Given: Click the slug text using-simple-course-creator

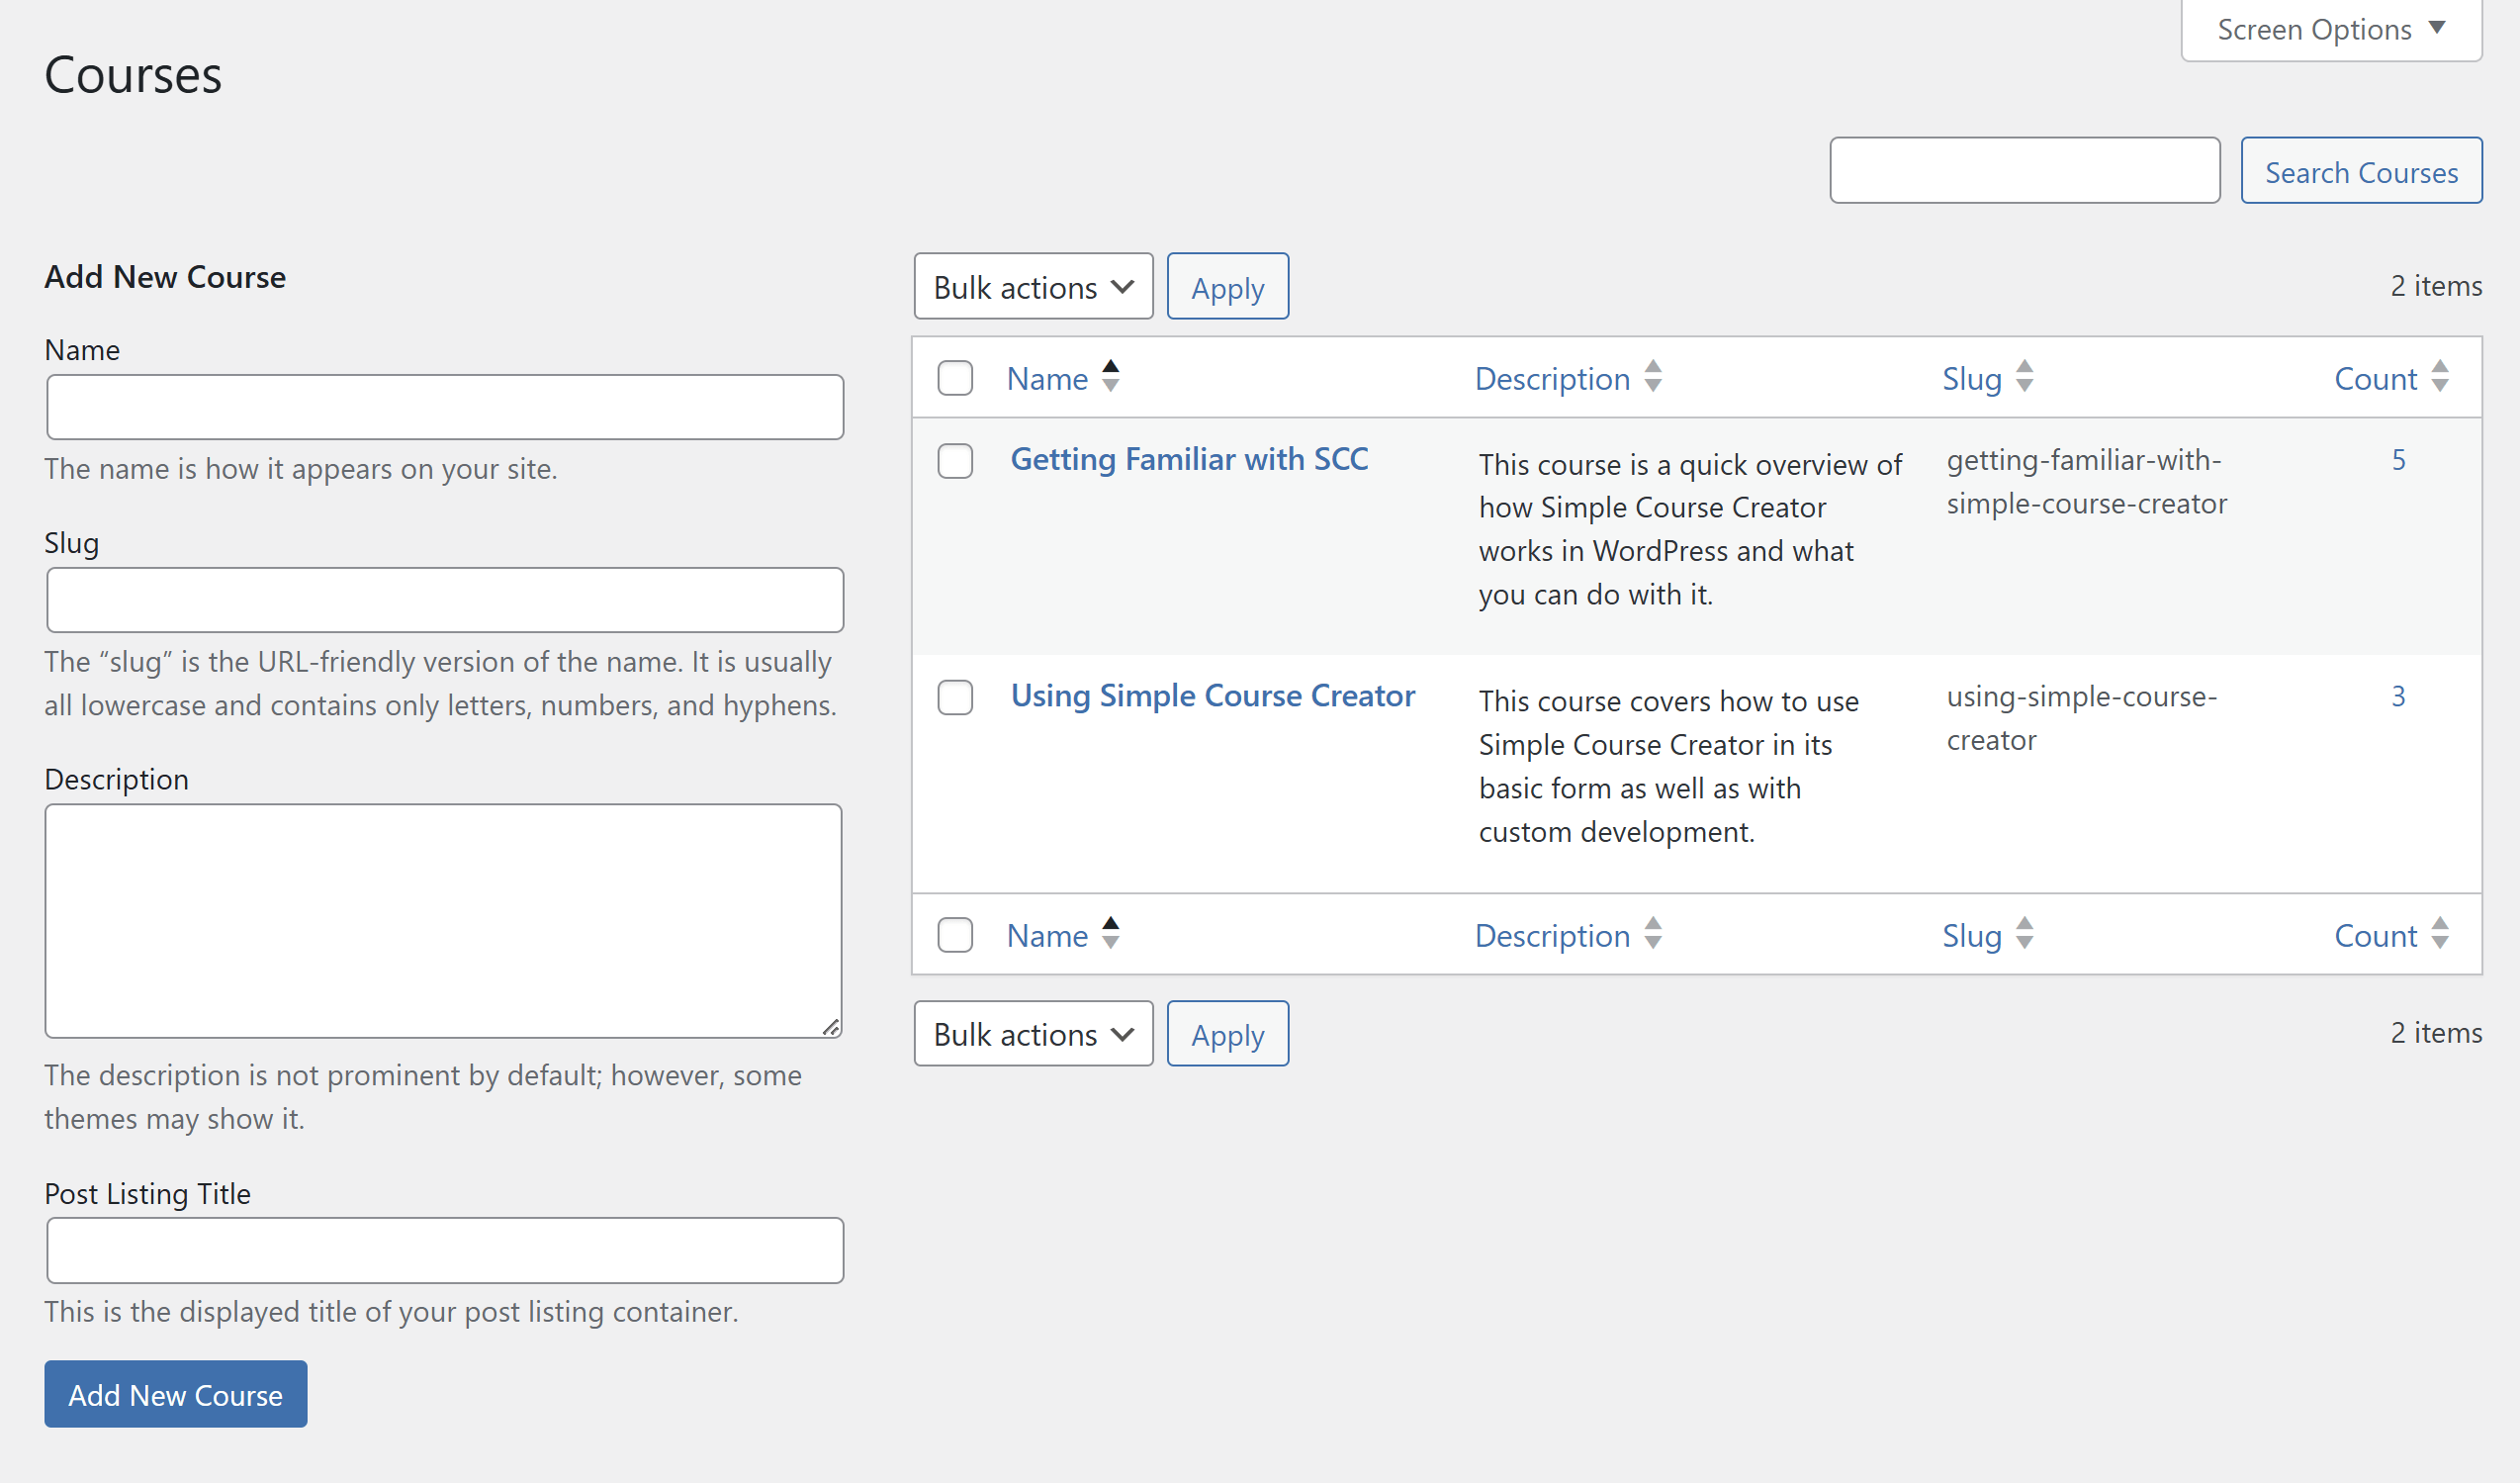Looking at the screenshot, I should [2081, 718].
